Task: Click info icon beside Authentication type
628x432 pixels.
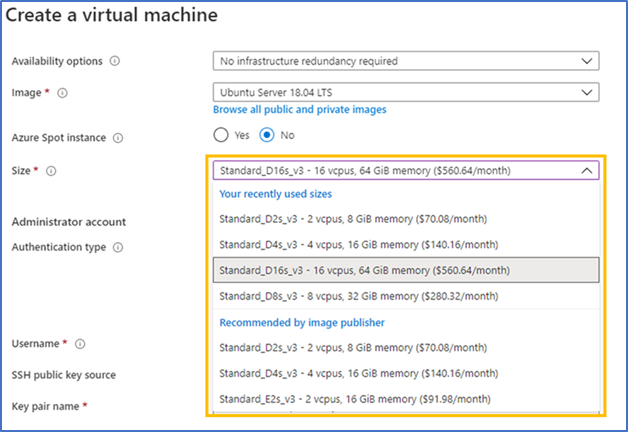Action: [x=118, y=247]
